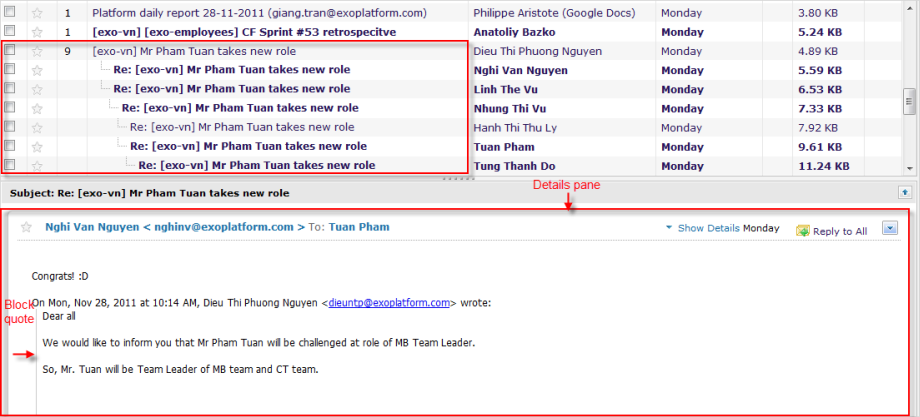The height and width of the screenshot is (417, 920).
Task: Select checkbox of Hanh Thi Thu Ly's reply
Action: coord(9,127)
